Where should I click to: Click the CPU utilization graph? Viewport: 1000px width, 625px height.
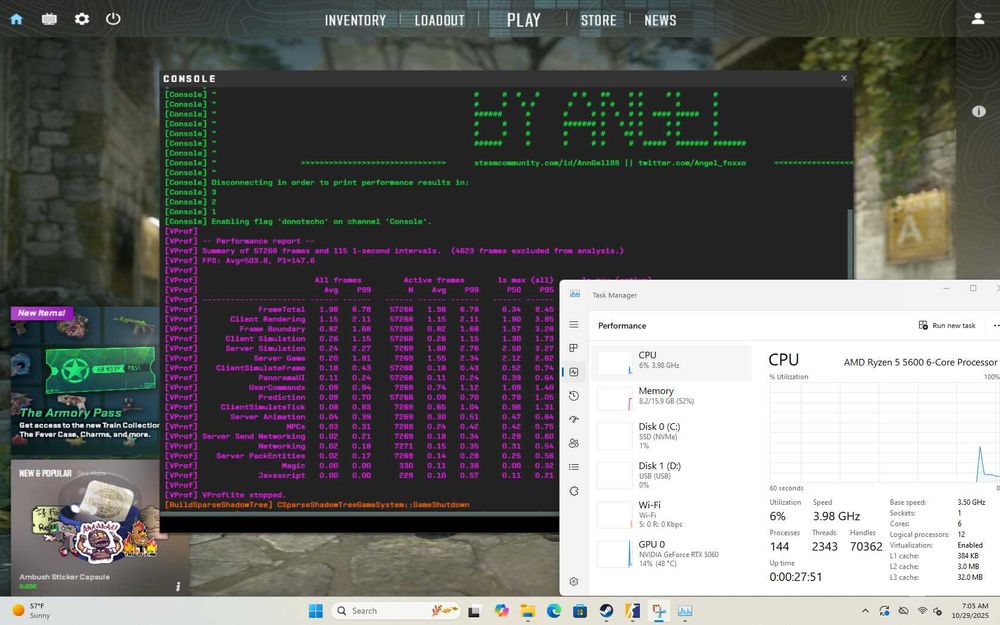click(x=885, y=432)
